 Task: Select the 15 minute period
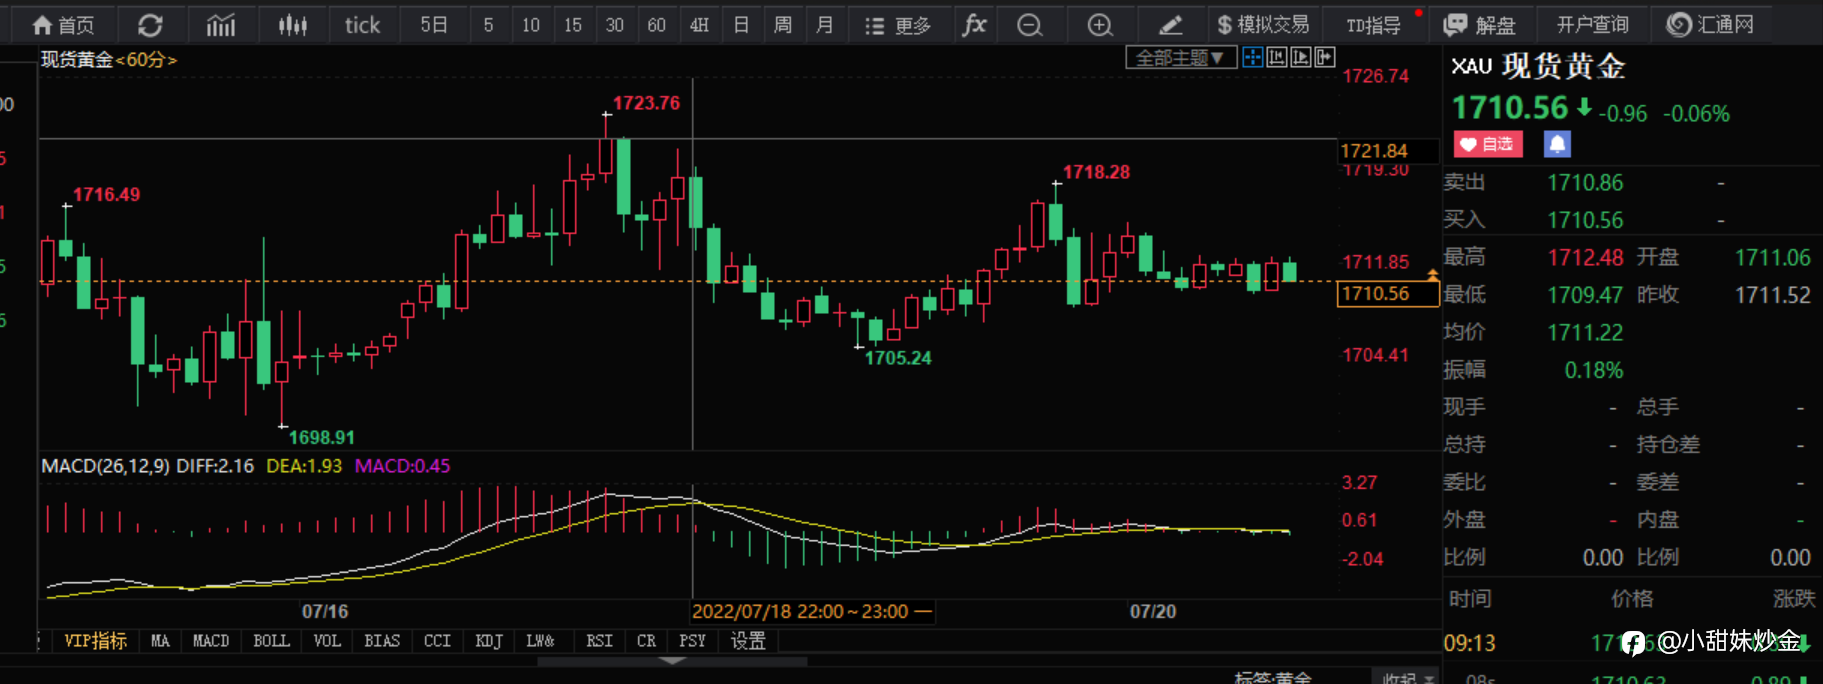coord(573,25)
